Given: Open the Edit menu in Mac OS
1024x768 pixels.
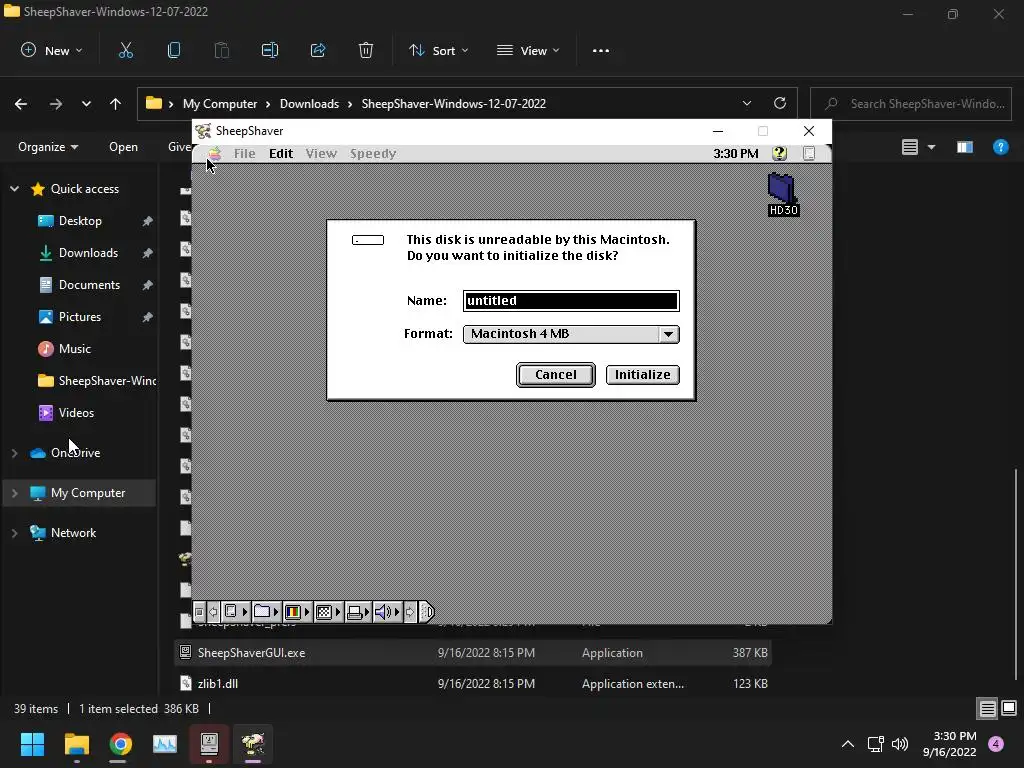Looking at the screenshot, I should pyautogui.click(x=281, y=153).
